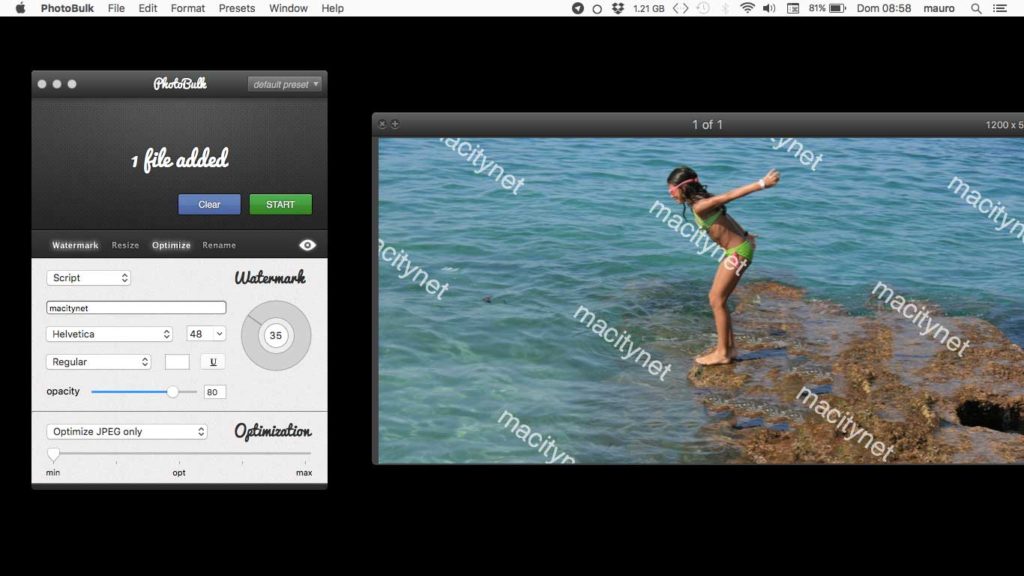Open the Regular font style dropdown
Viewport: 1024px width, 576px height.
pyautogui.click(x=98, y=362)
